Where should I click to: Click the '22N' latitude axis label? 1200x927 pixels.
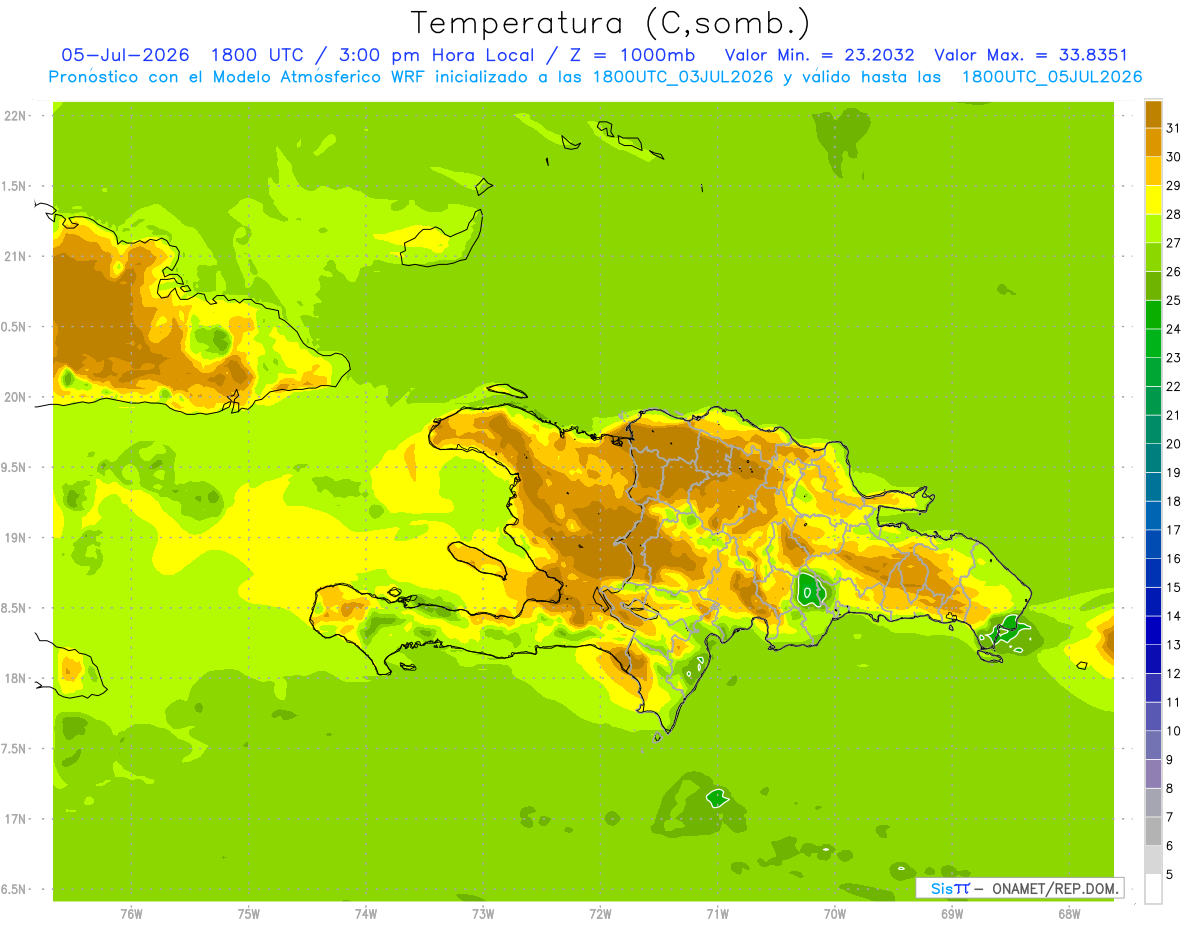14,116
